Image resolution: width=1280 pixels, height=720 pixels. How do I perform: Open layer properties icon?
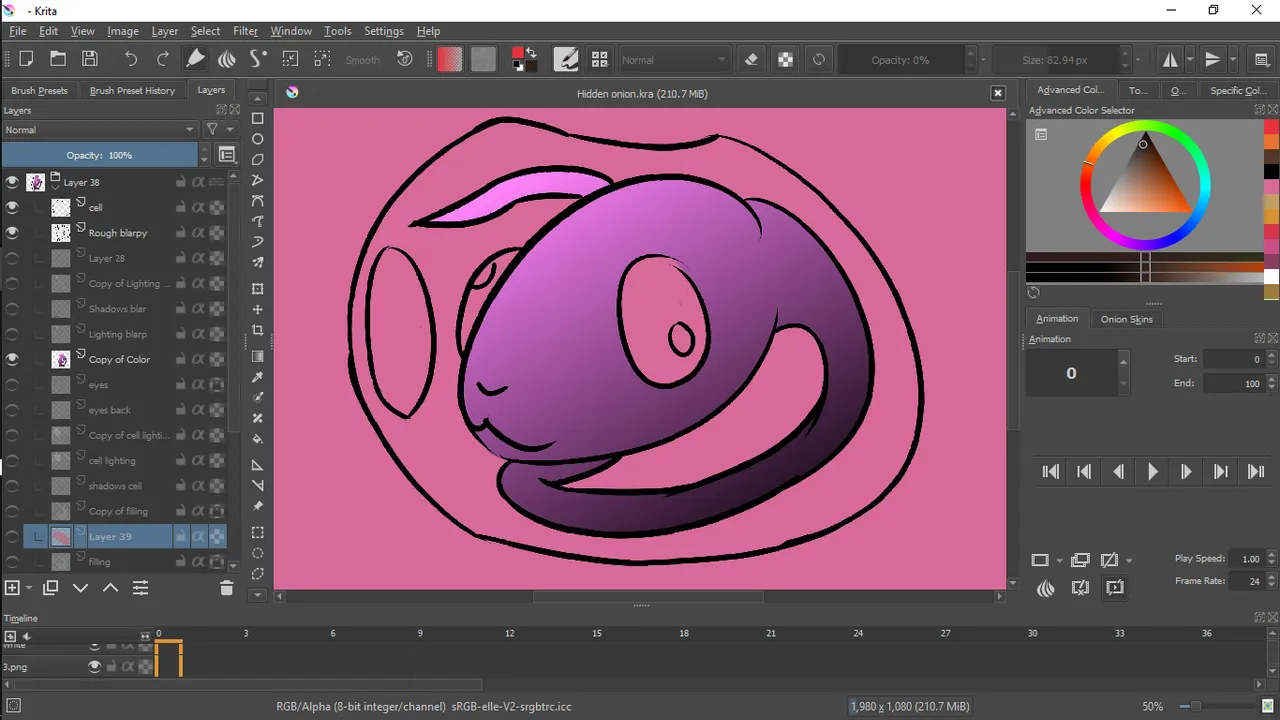pyautogui.click(x=140, y=588)
